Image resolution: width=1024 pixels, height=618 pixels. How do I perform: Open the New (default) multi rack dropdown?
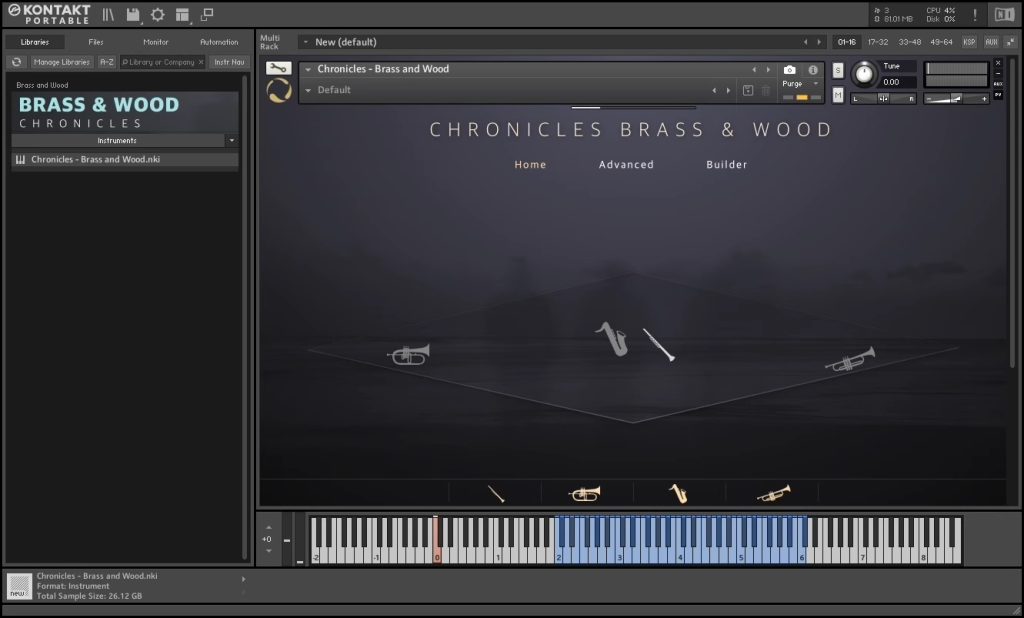(304, 42)
